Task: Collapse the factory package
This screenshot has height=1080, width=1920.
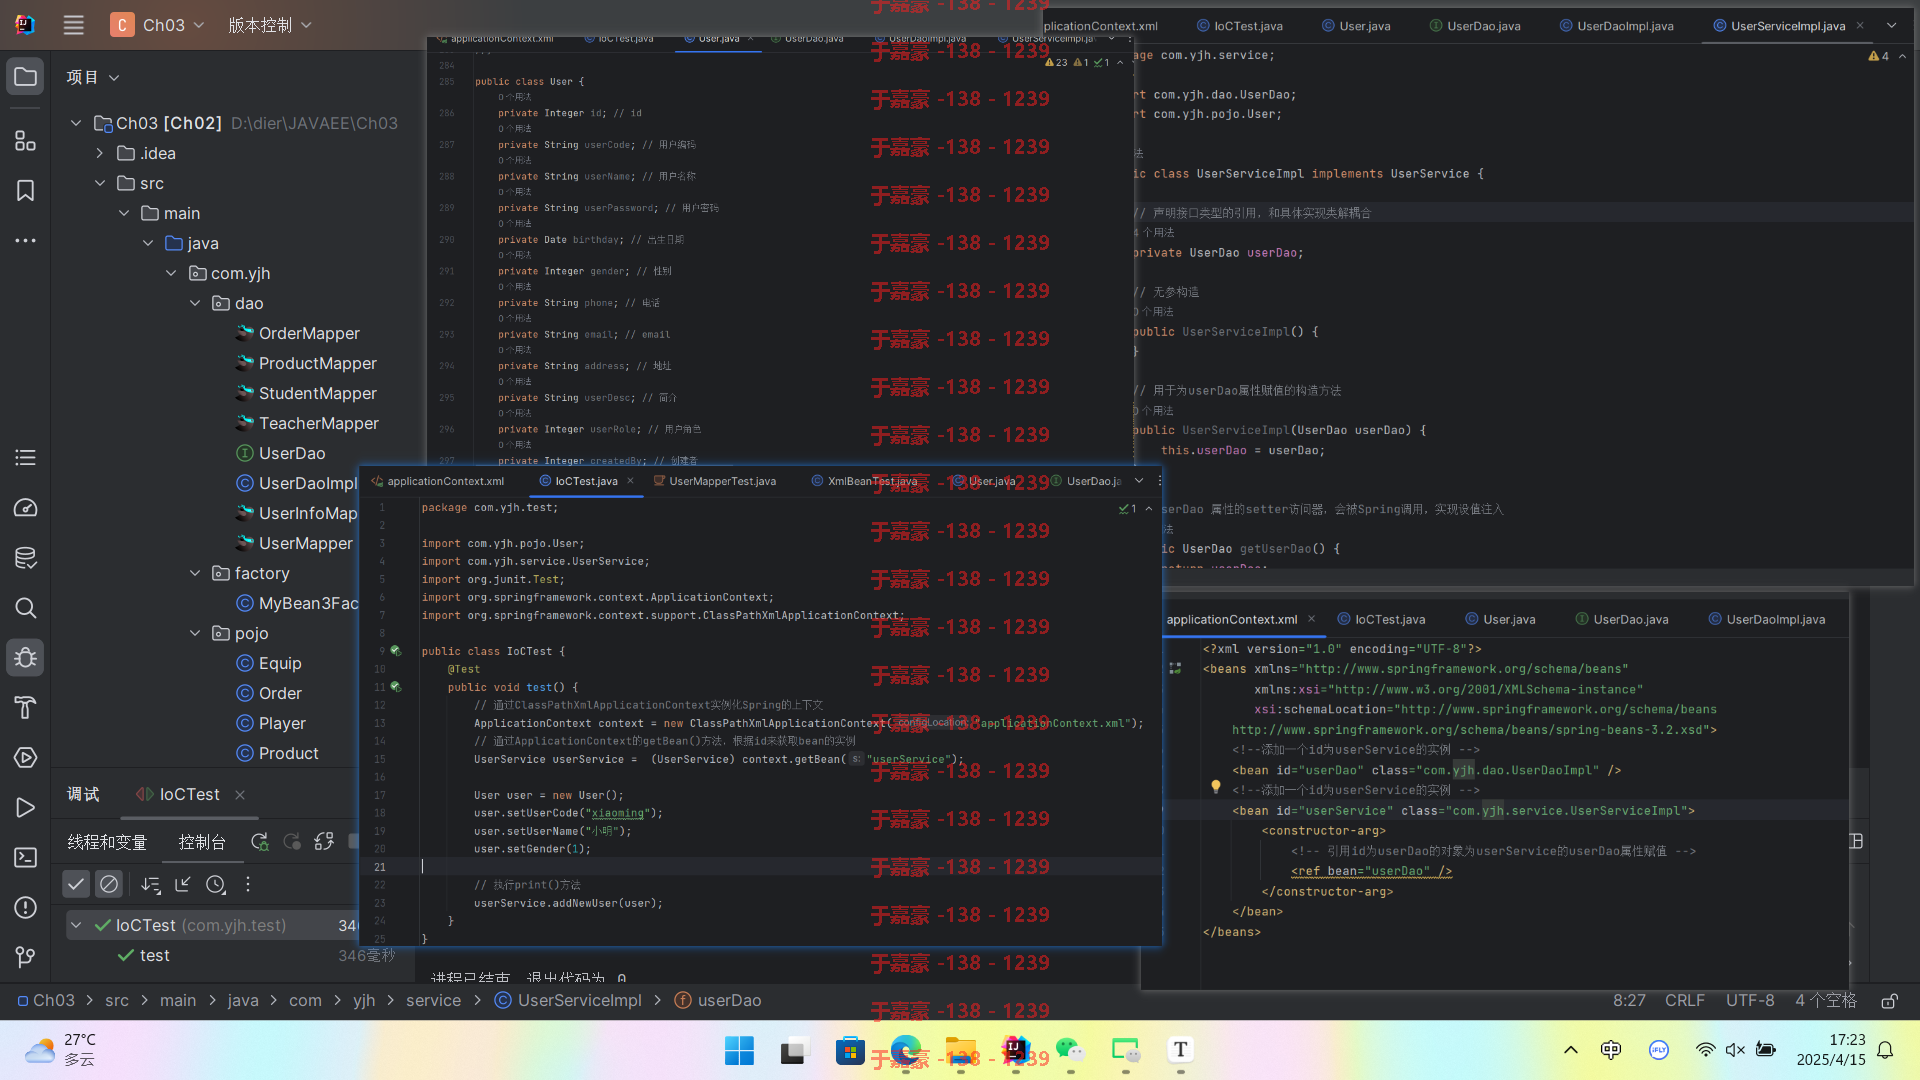Action: [x=195, y=573]
